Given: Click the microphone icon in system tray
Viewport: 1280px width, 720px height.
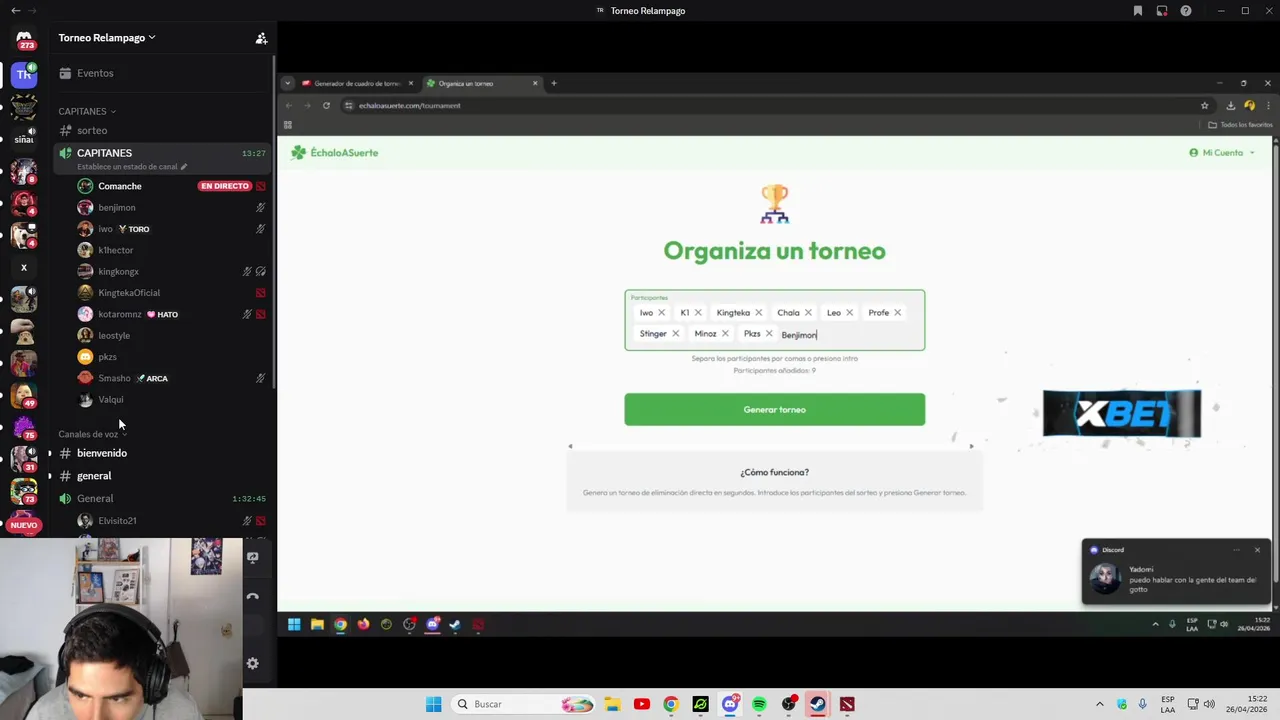Looking at the screenshot, I should (1143, 704).
